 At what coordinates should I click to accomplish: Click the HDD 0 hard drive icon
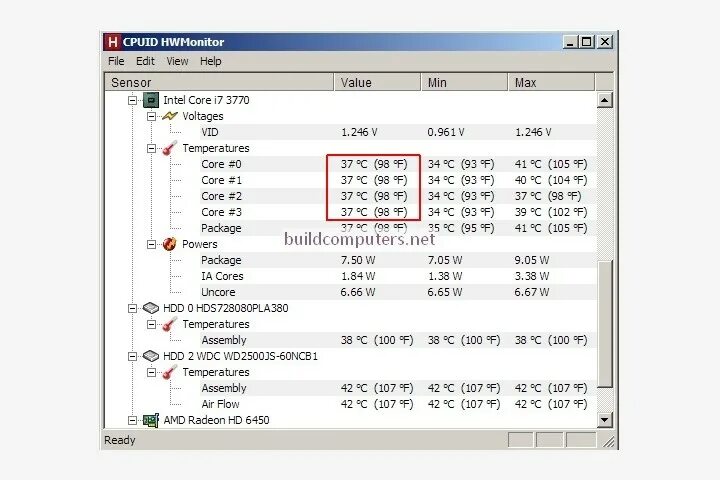[151, 308]
